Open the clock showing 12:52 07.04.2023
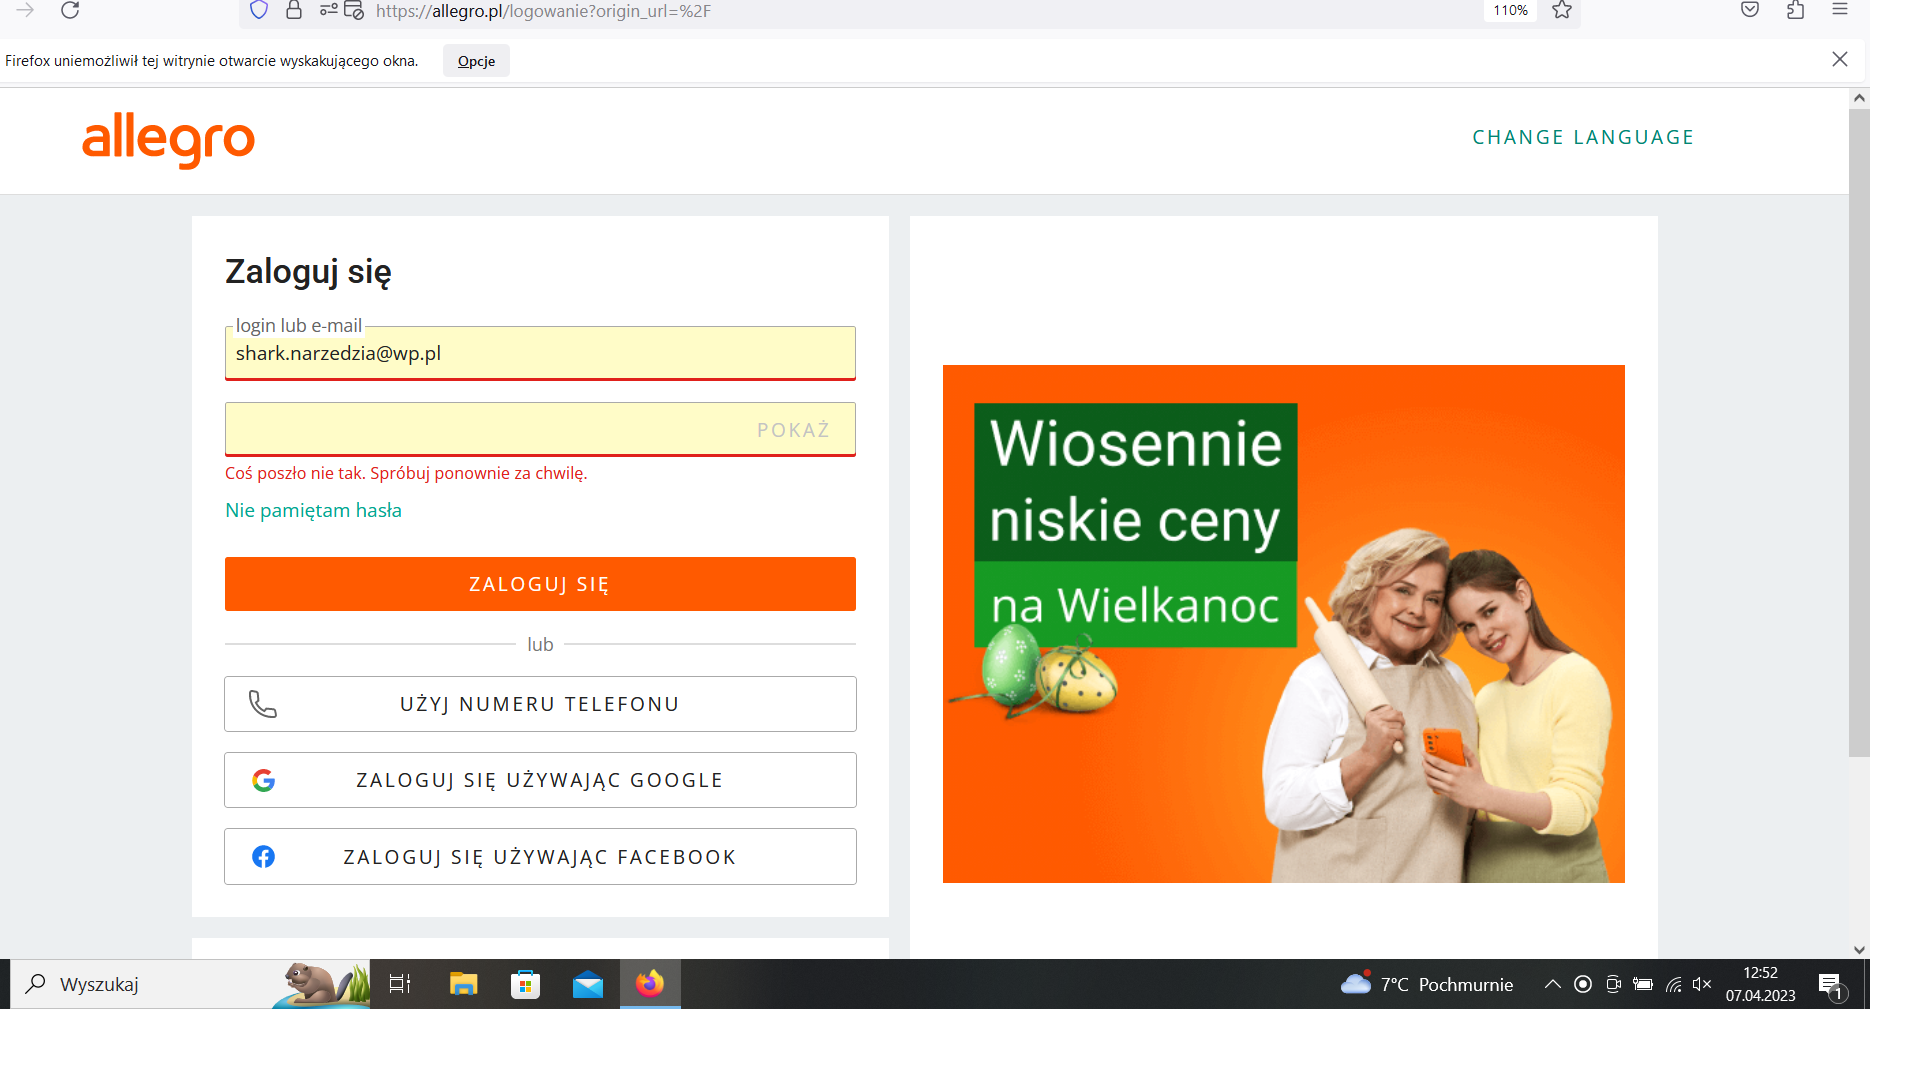The image size is (1920, 1080). [1760, 984]
